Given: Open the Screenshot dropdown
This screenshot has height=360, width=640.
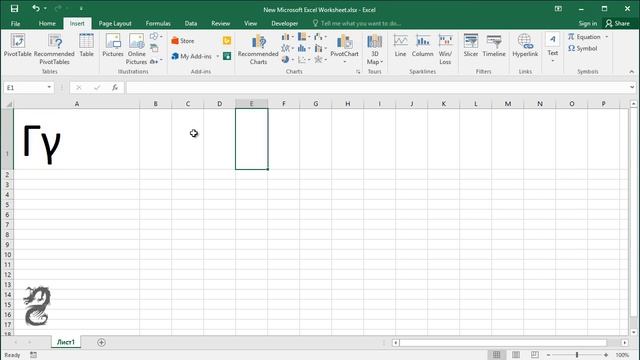Looking at the screenshot, I should pos(156,61).
